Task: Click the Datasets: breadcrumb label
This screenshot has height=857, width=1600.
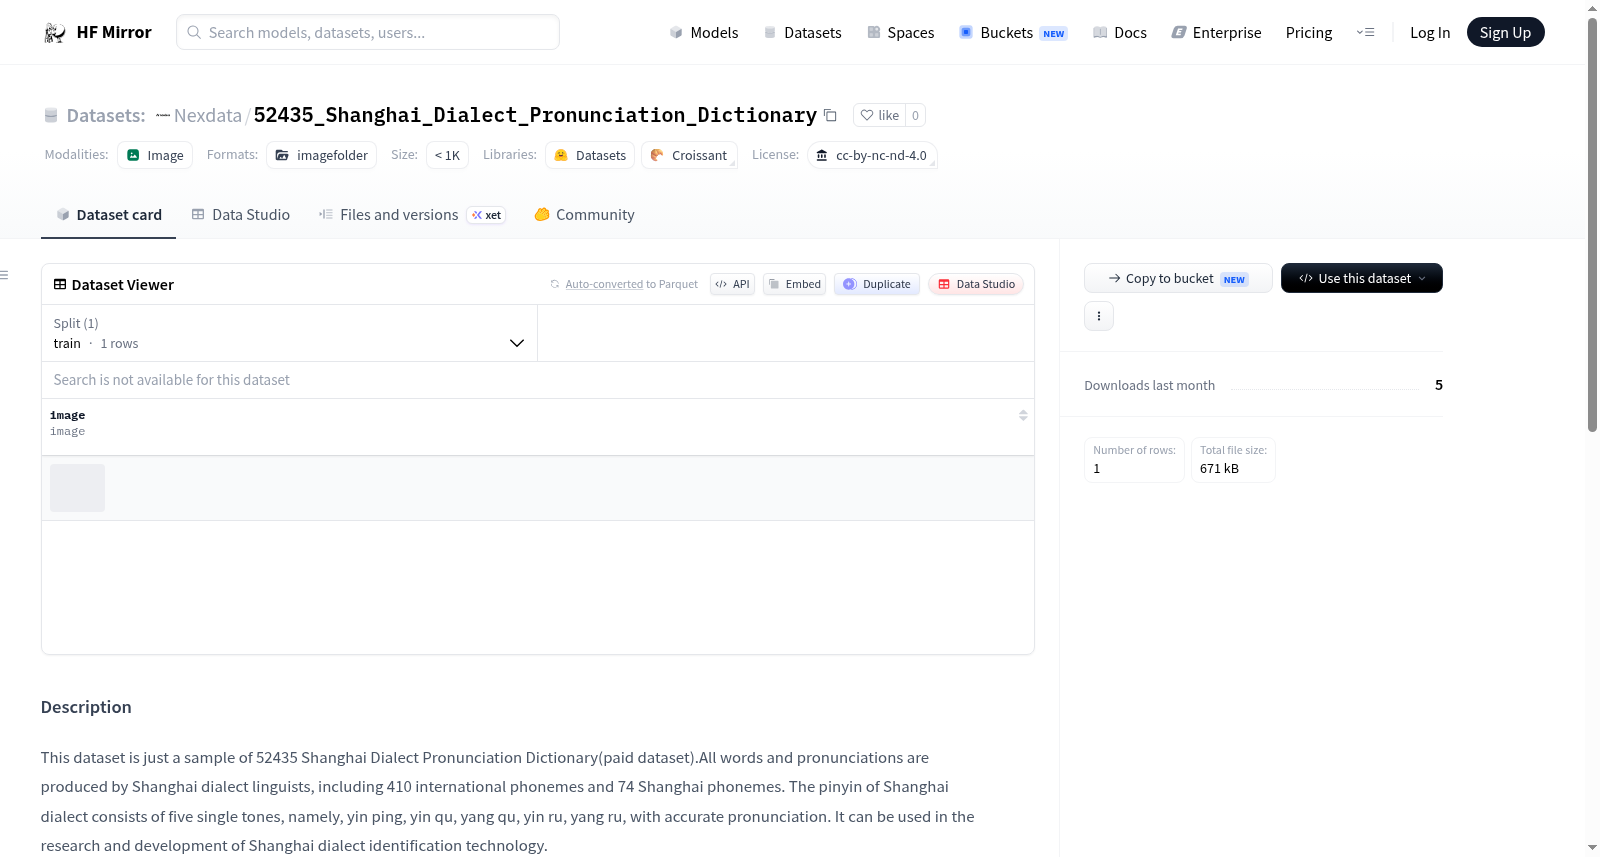Action: [105, 115]
